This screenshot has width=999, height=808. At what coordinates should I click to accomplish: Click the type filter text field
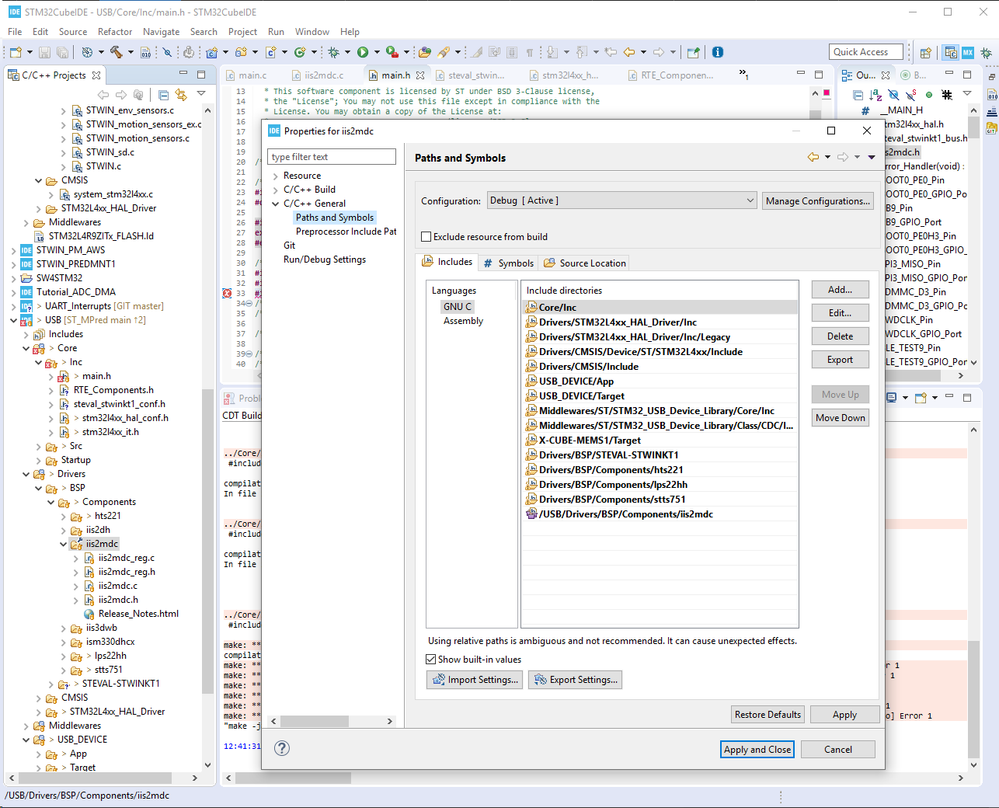332,157
